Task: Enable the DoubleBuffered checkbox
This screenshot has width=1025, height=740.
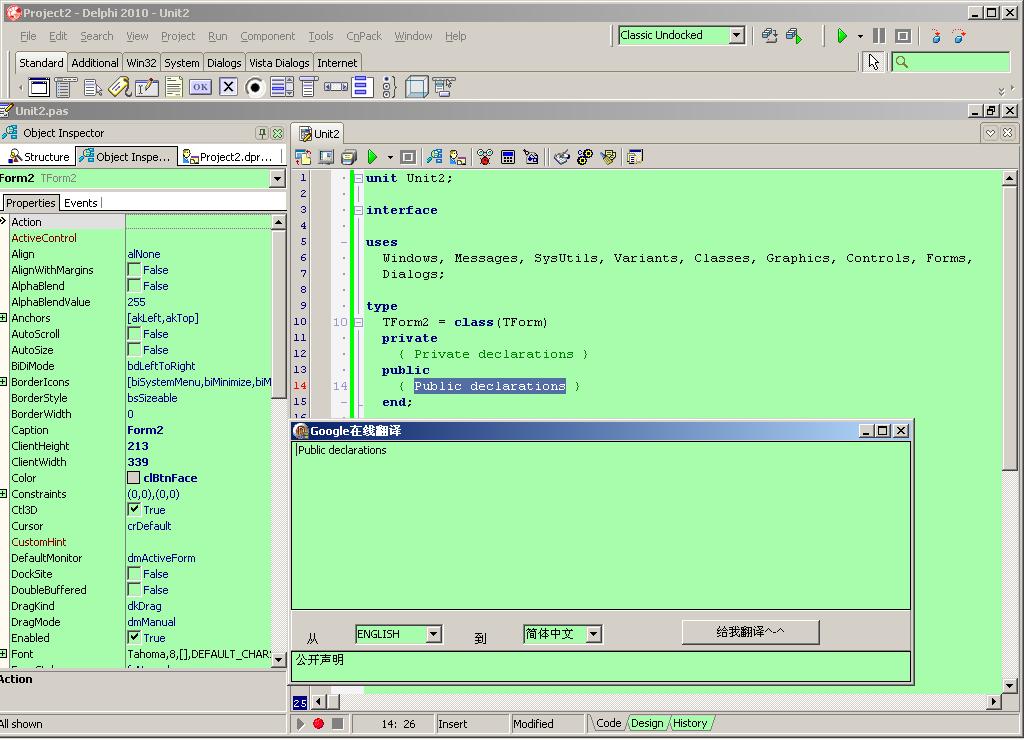Action: pyautogui.click(x=135, y=589)
